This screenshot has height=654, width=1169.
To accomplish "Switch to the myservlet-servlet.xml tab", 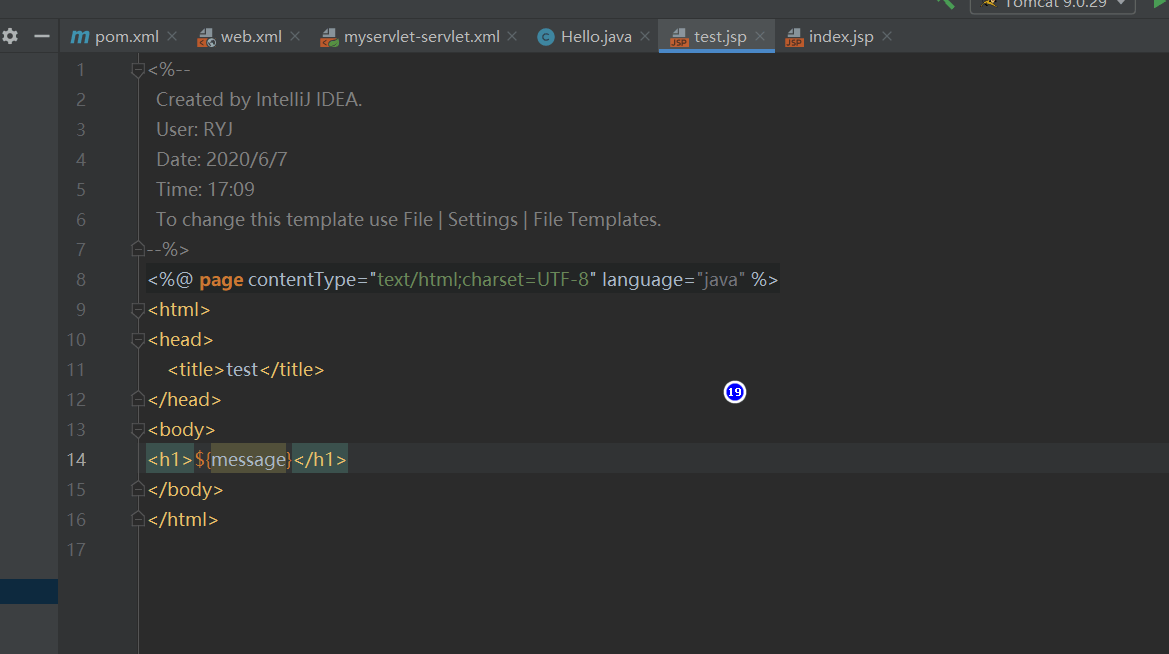I will pos(421,37).
